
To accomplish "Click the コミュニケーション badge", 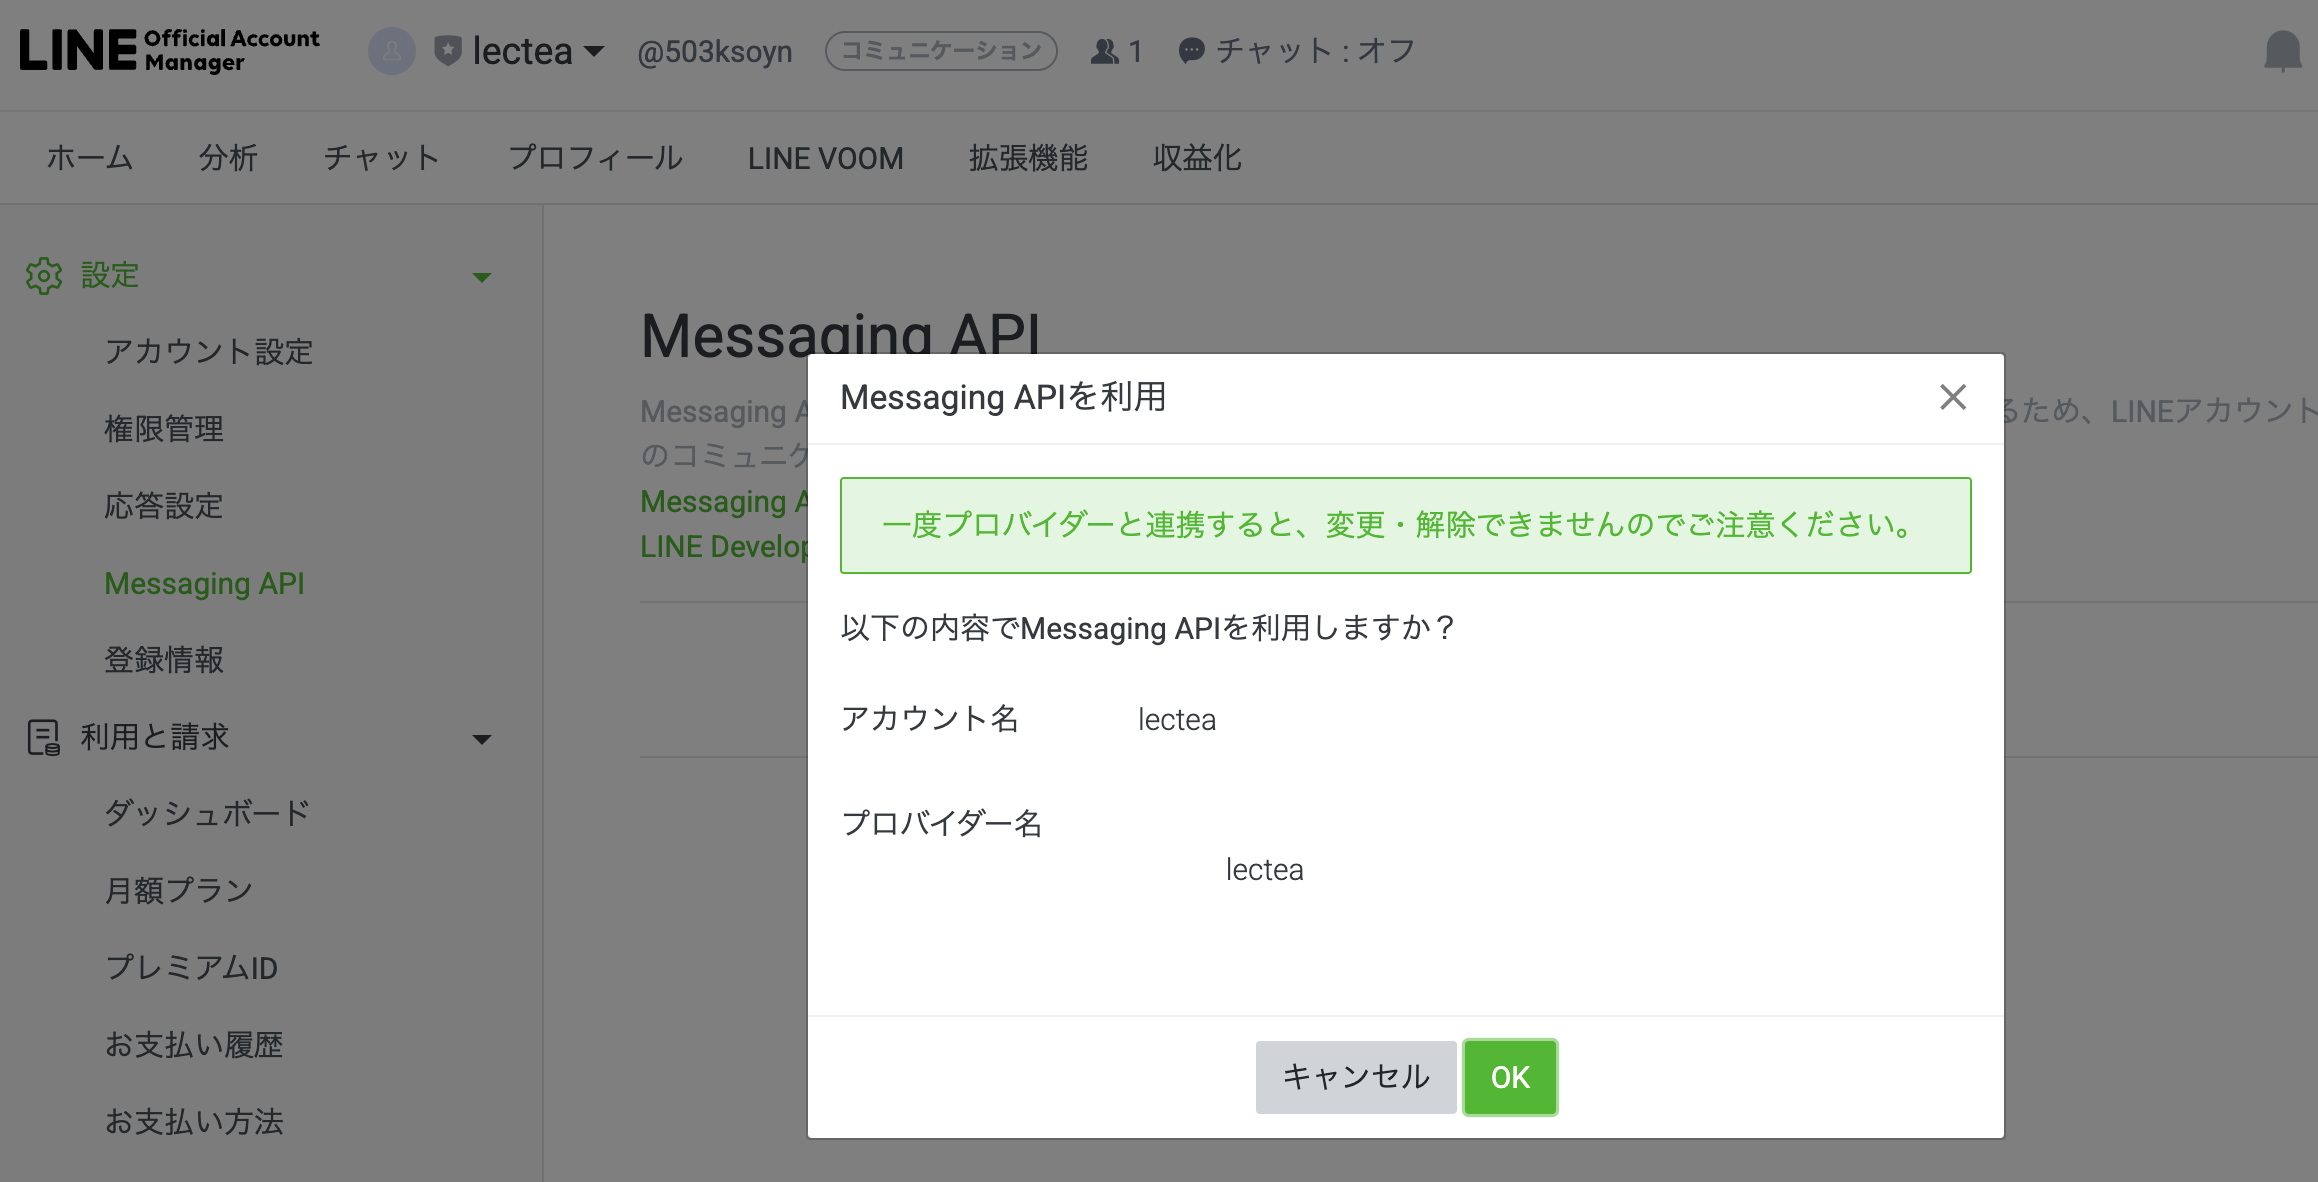I will (x=941, y=49).
